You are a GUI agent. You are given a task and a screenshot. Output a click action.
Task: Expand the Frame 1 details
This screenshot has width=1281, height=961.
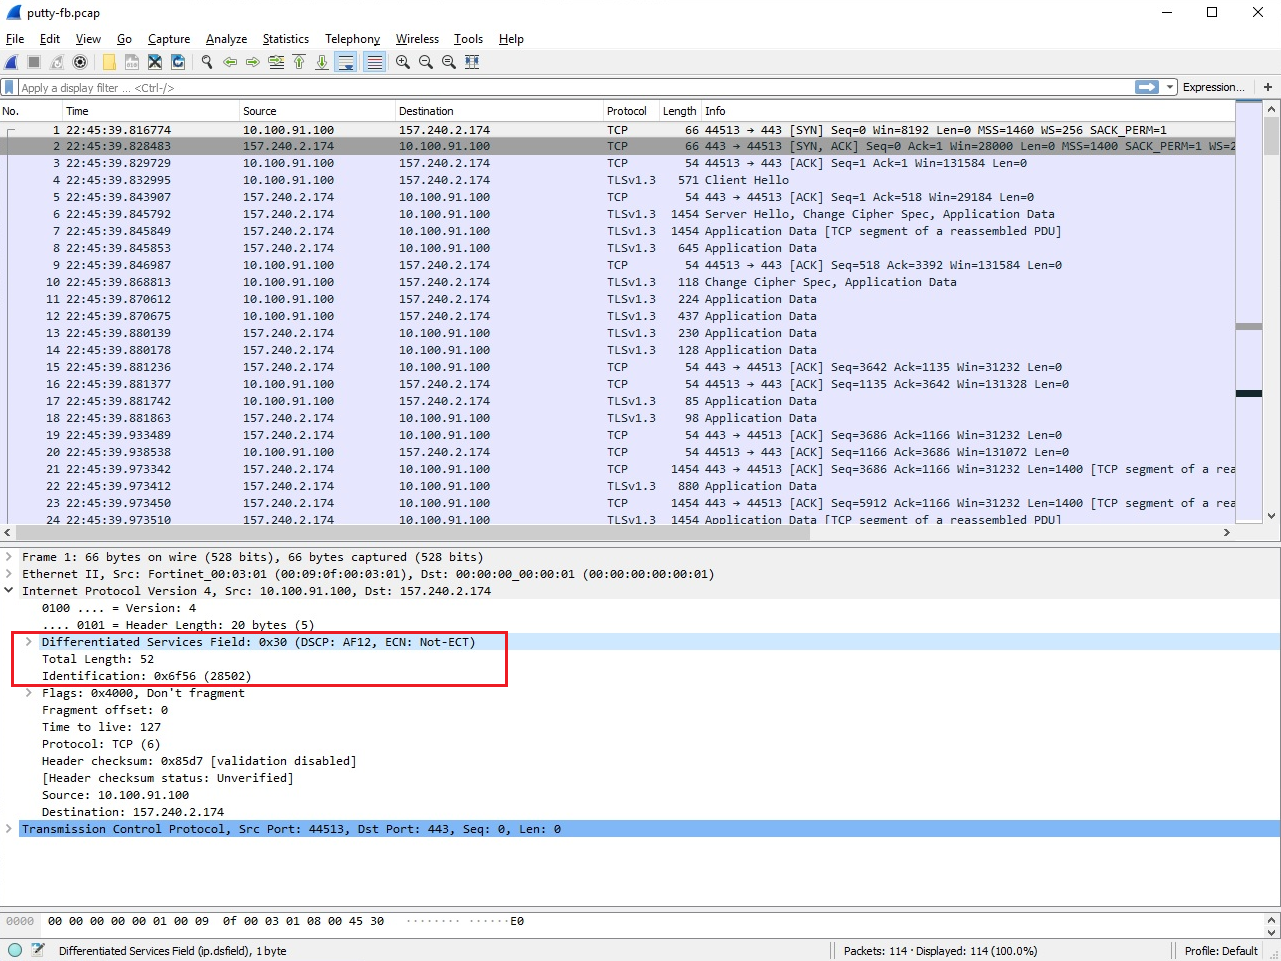pos(9,557)
